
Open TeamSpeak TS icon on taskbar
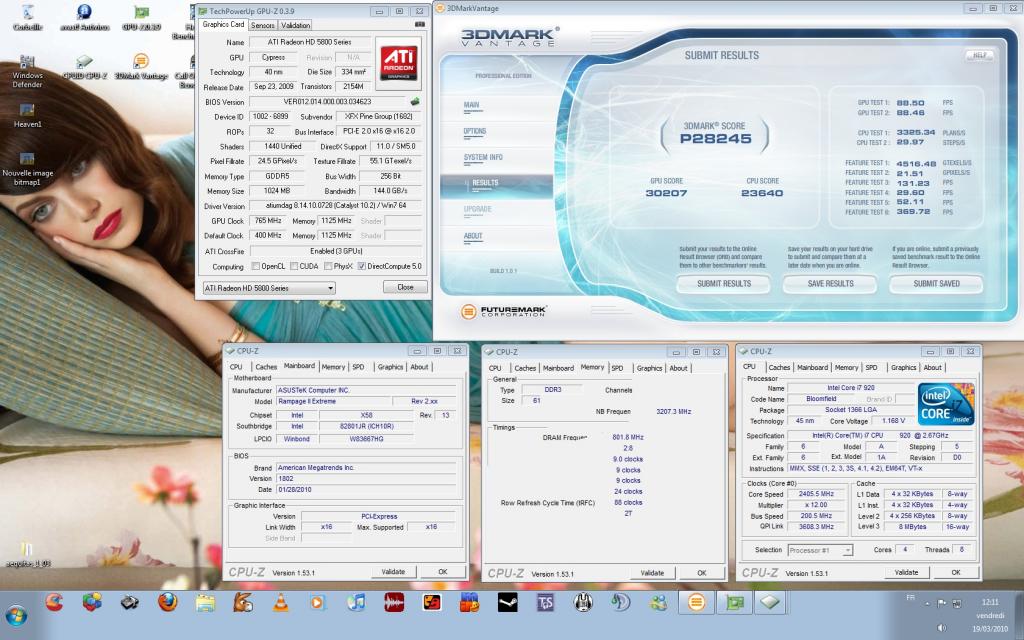545,602
